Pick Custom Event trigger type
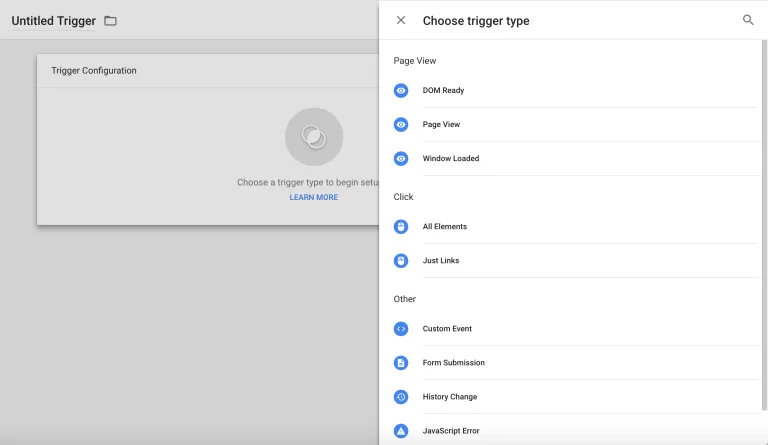768x445 pixels. [575, 328]
